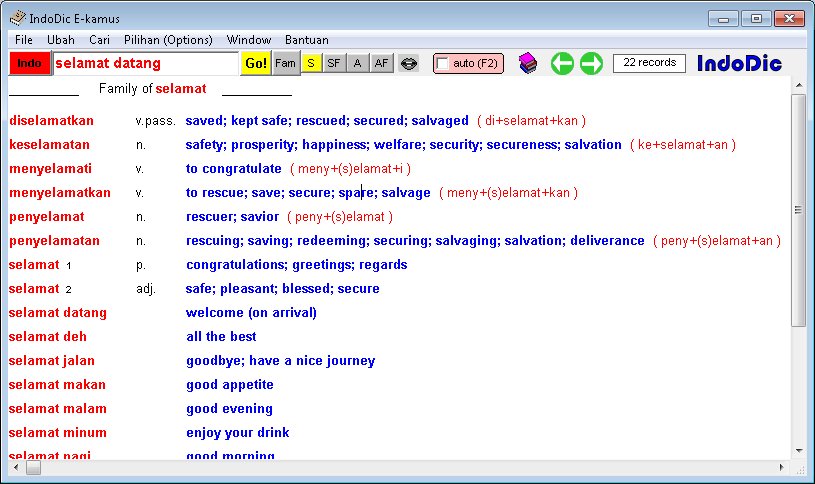The width and height of the screenshot is (815, 484).
Task: Toggle the auto (F2) checkbox
Action: tap(443, 63)
